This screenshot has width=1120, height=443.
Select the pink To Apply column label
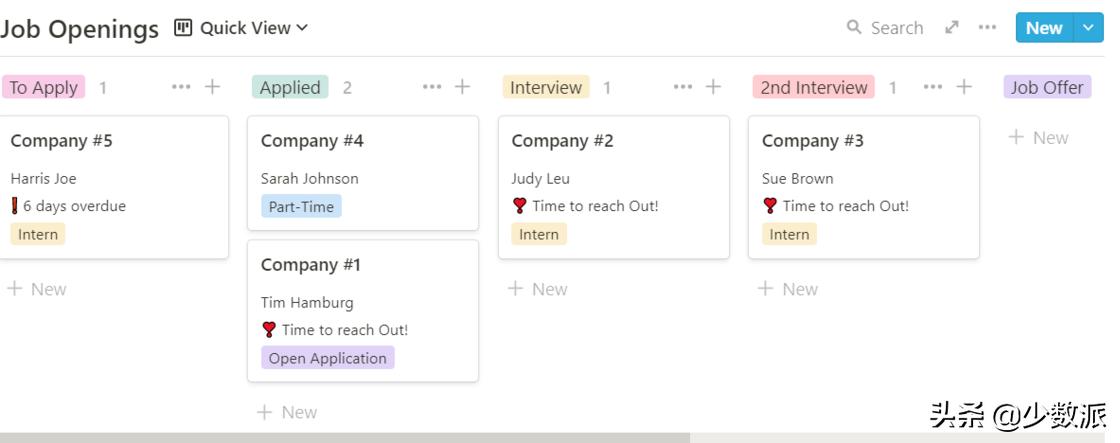[43, 87]
